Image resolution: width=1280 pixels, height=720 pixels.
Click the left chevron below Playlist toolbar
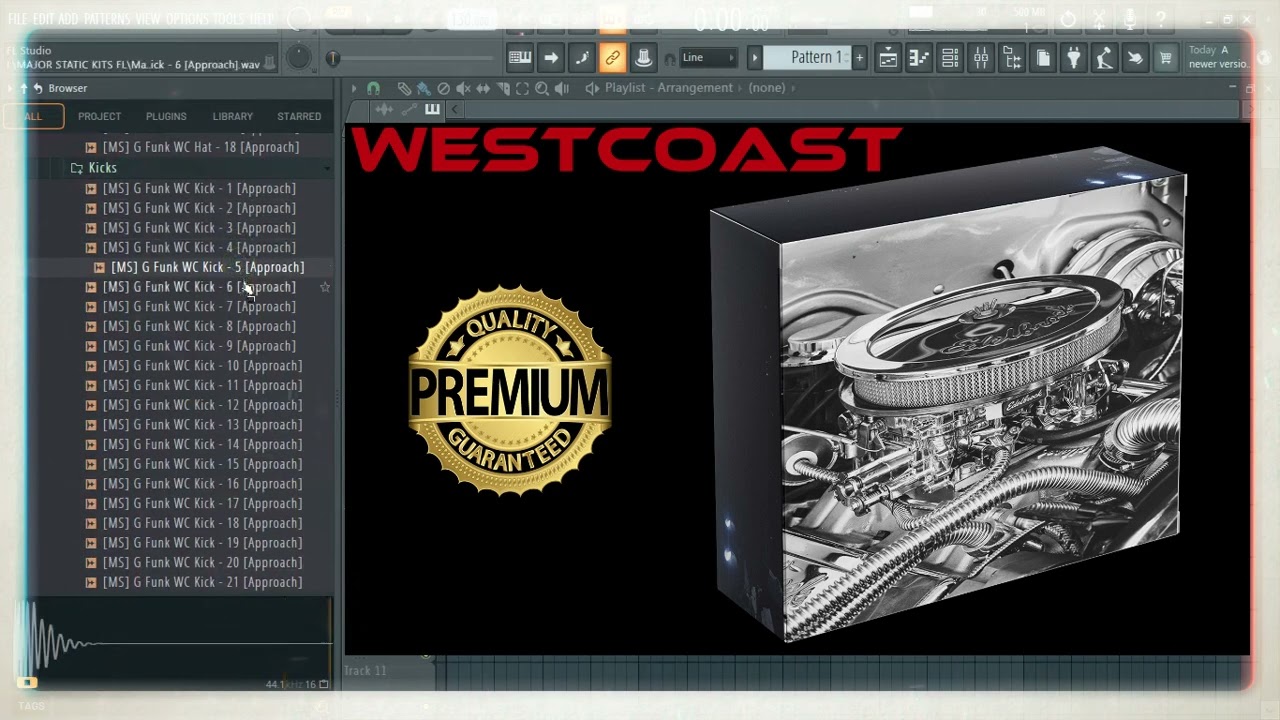455,109
